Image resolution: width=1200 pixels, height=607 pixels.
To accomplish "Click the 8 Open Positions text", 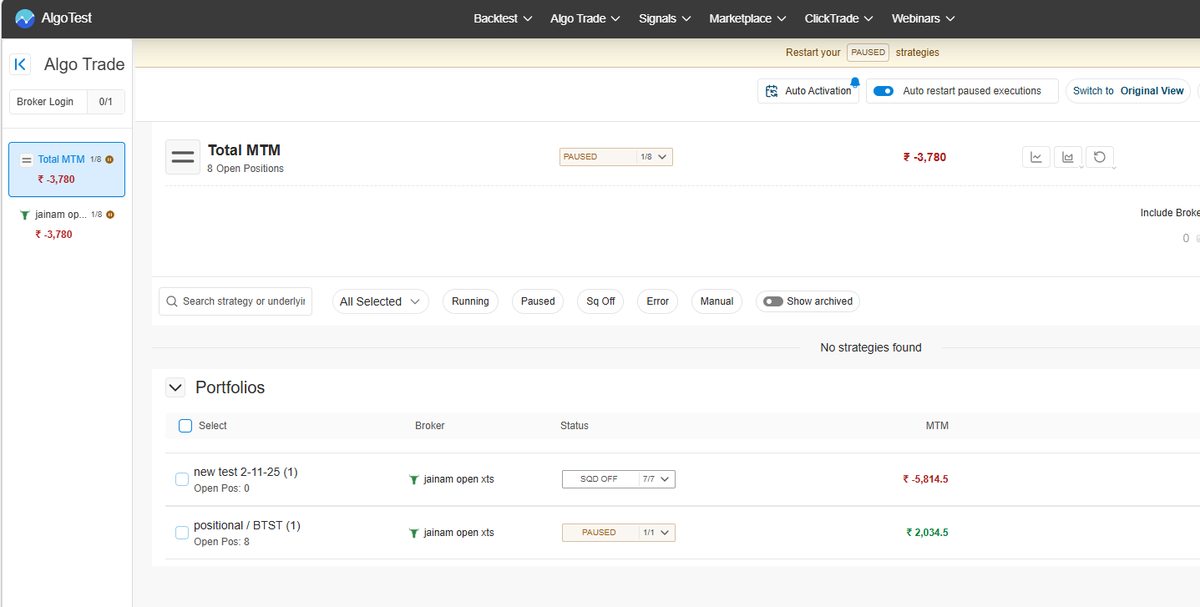I will pos(245,169).
